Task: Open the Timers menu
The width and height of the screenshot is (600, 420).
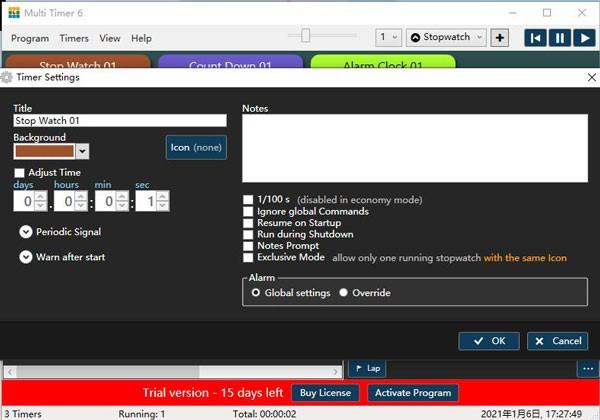Action: (74, 38)
